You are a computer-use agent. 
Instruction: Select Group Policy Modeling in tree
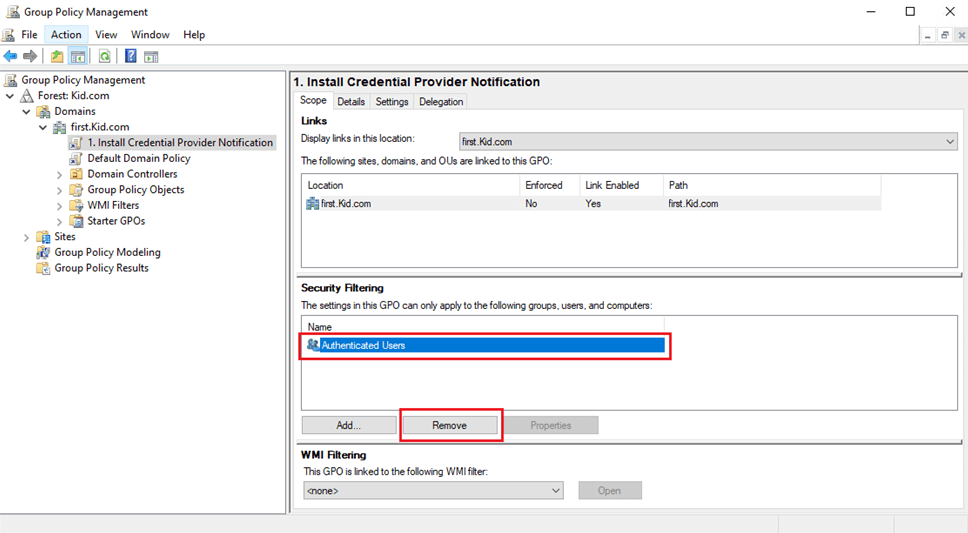pyautogui.click(x=107, y=252)
